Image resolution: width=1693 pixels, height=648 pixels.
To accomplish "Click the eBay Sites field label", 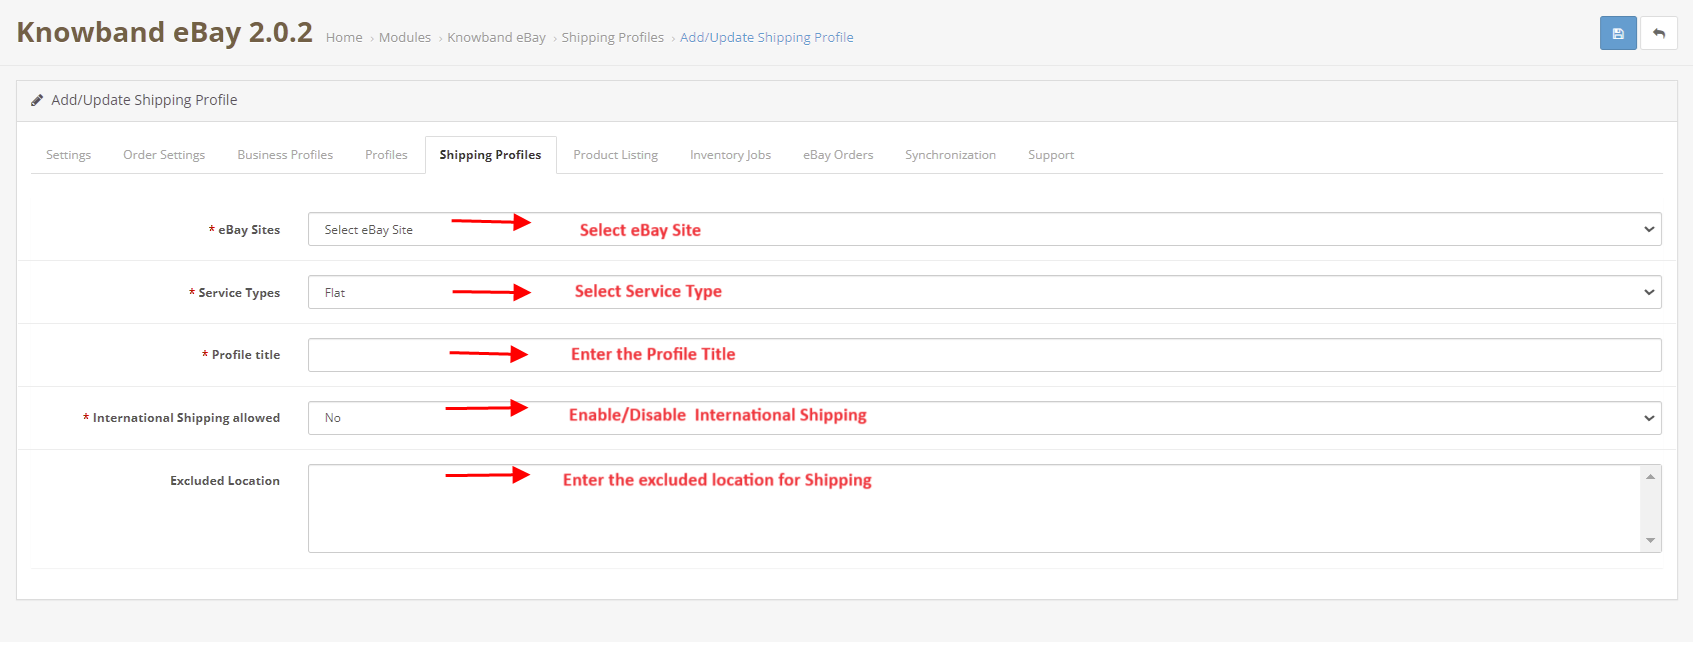I will coord(245,230).
